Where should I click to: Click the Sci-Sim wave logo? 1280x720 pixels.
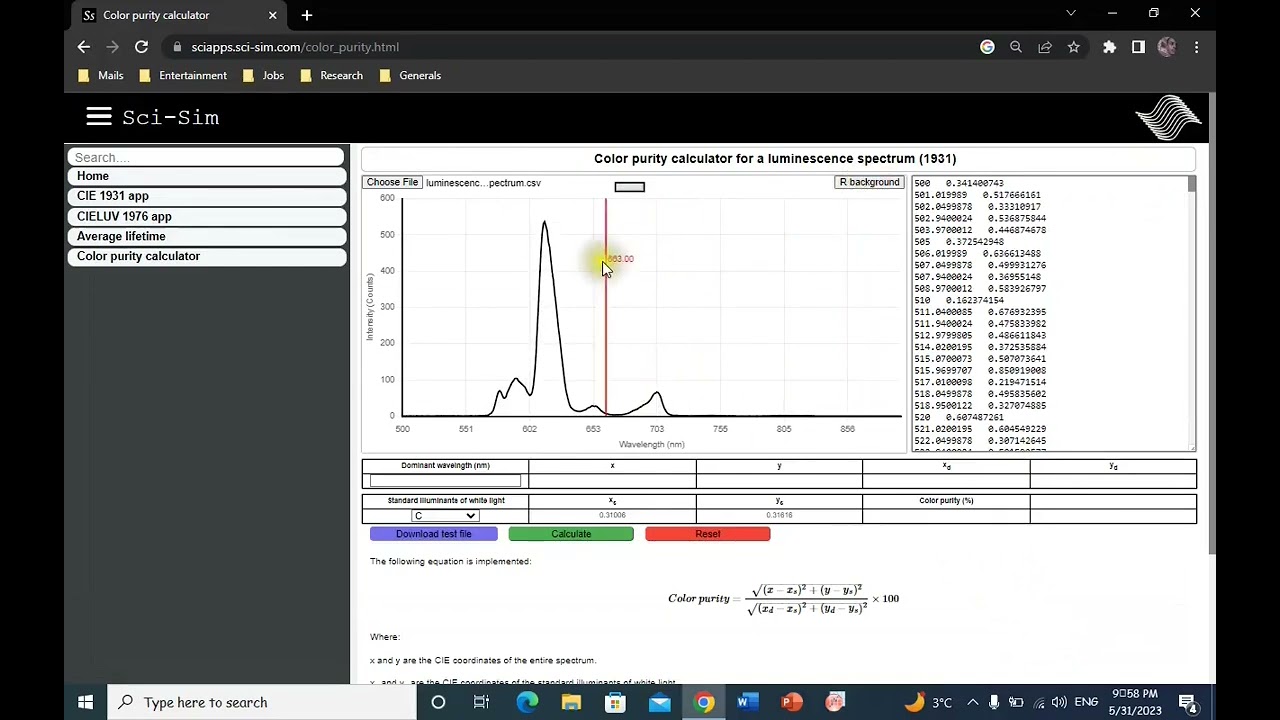coord(1168,117)
